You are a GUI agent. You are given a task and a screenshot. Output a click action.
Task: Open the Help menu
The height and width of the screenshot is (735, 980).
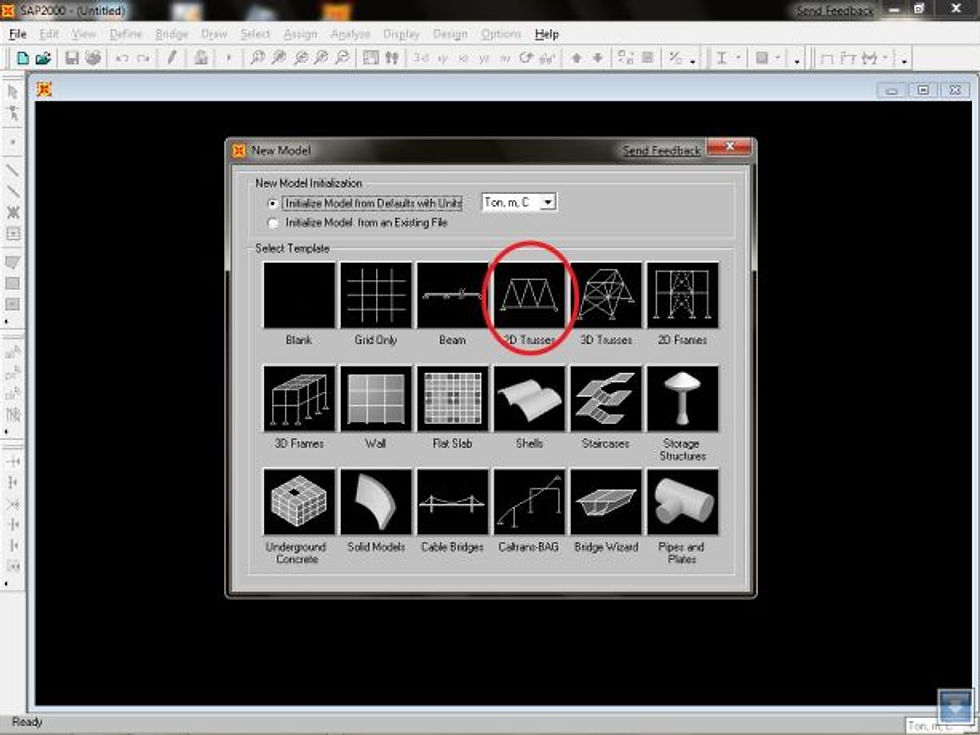(547, 34)
